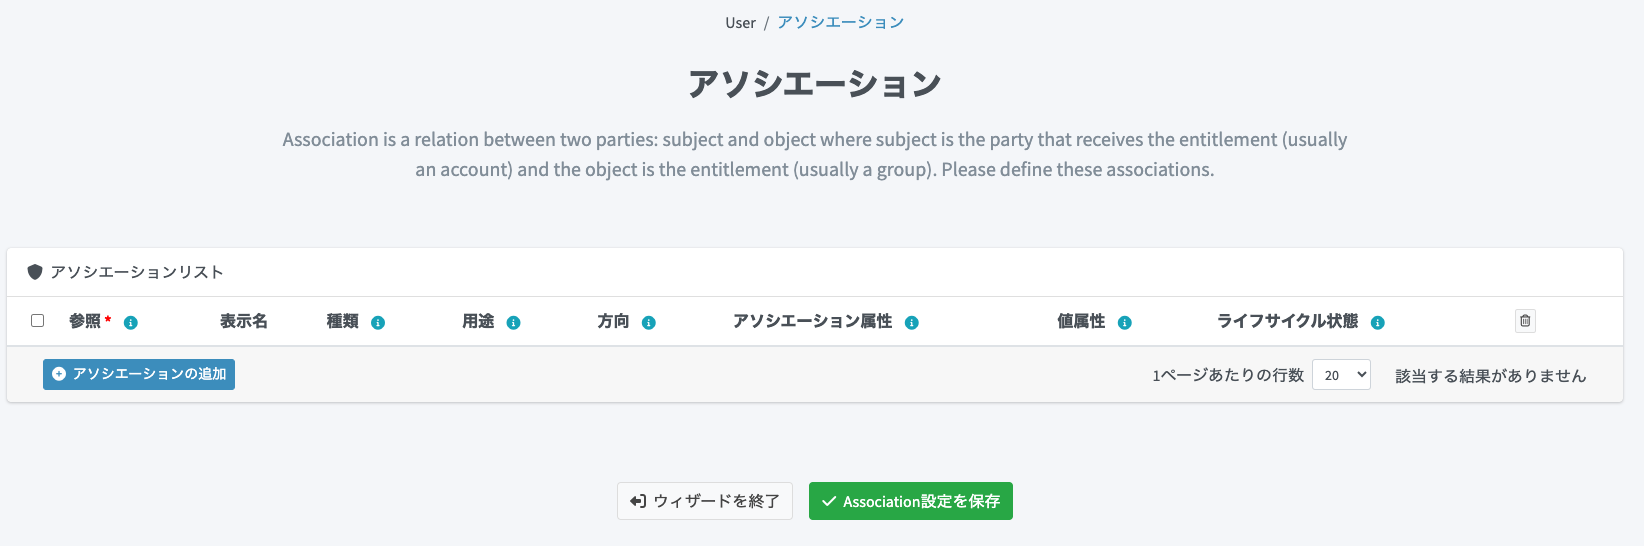Click the trash delete icon in header
Viewport: 1644px width, 546px height.
tap(1525, 321)
